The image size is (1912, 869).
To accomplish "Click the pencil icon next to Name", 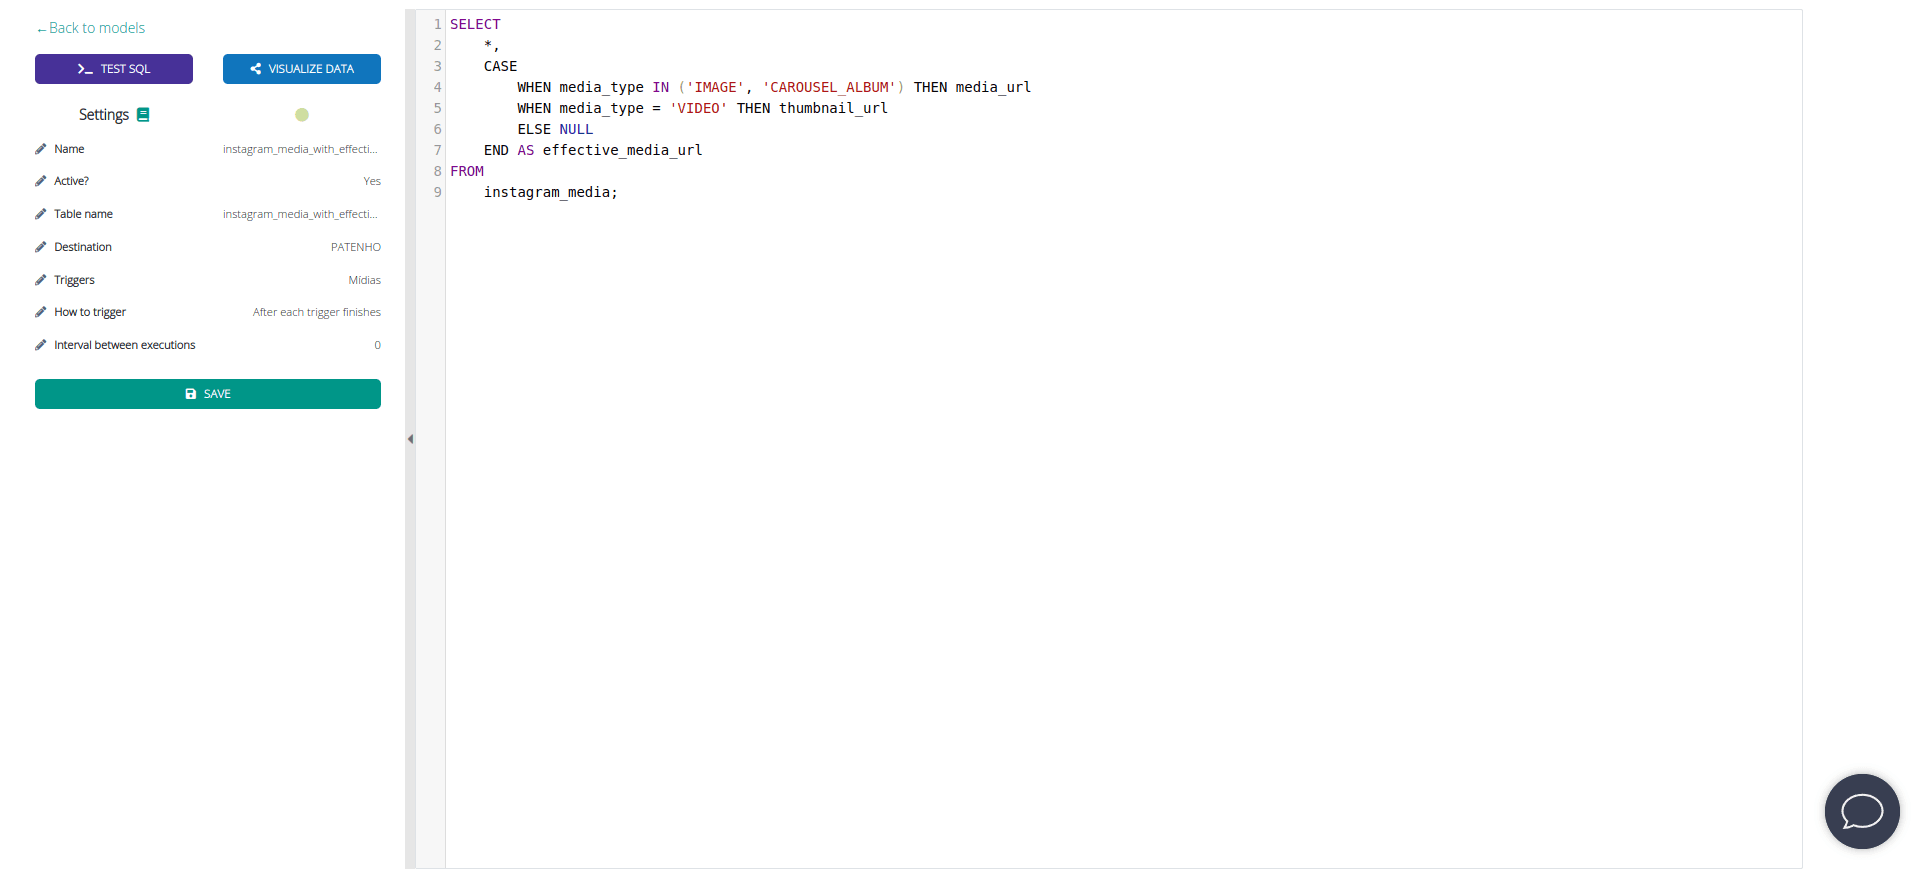I will point(41,149).
